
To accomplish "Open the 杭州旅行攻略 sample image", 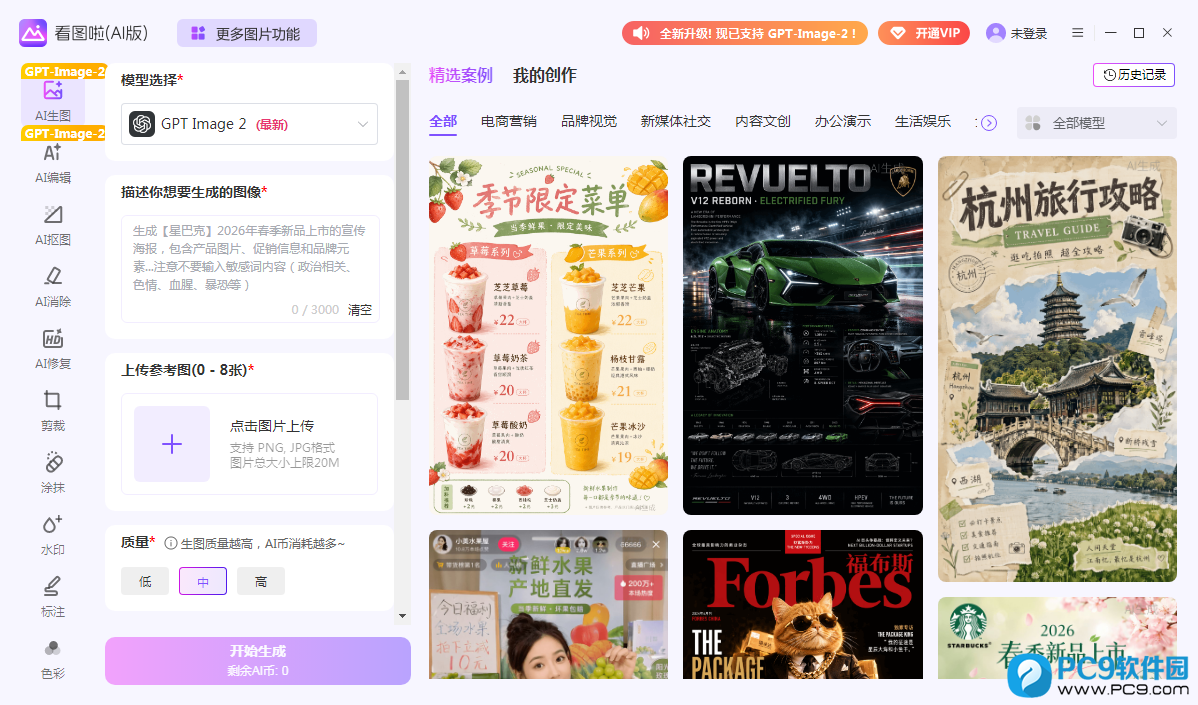I will [x=1057, y=369].
